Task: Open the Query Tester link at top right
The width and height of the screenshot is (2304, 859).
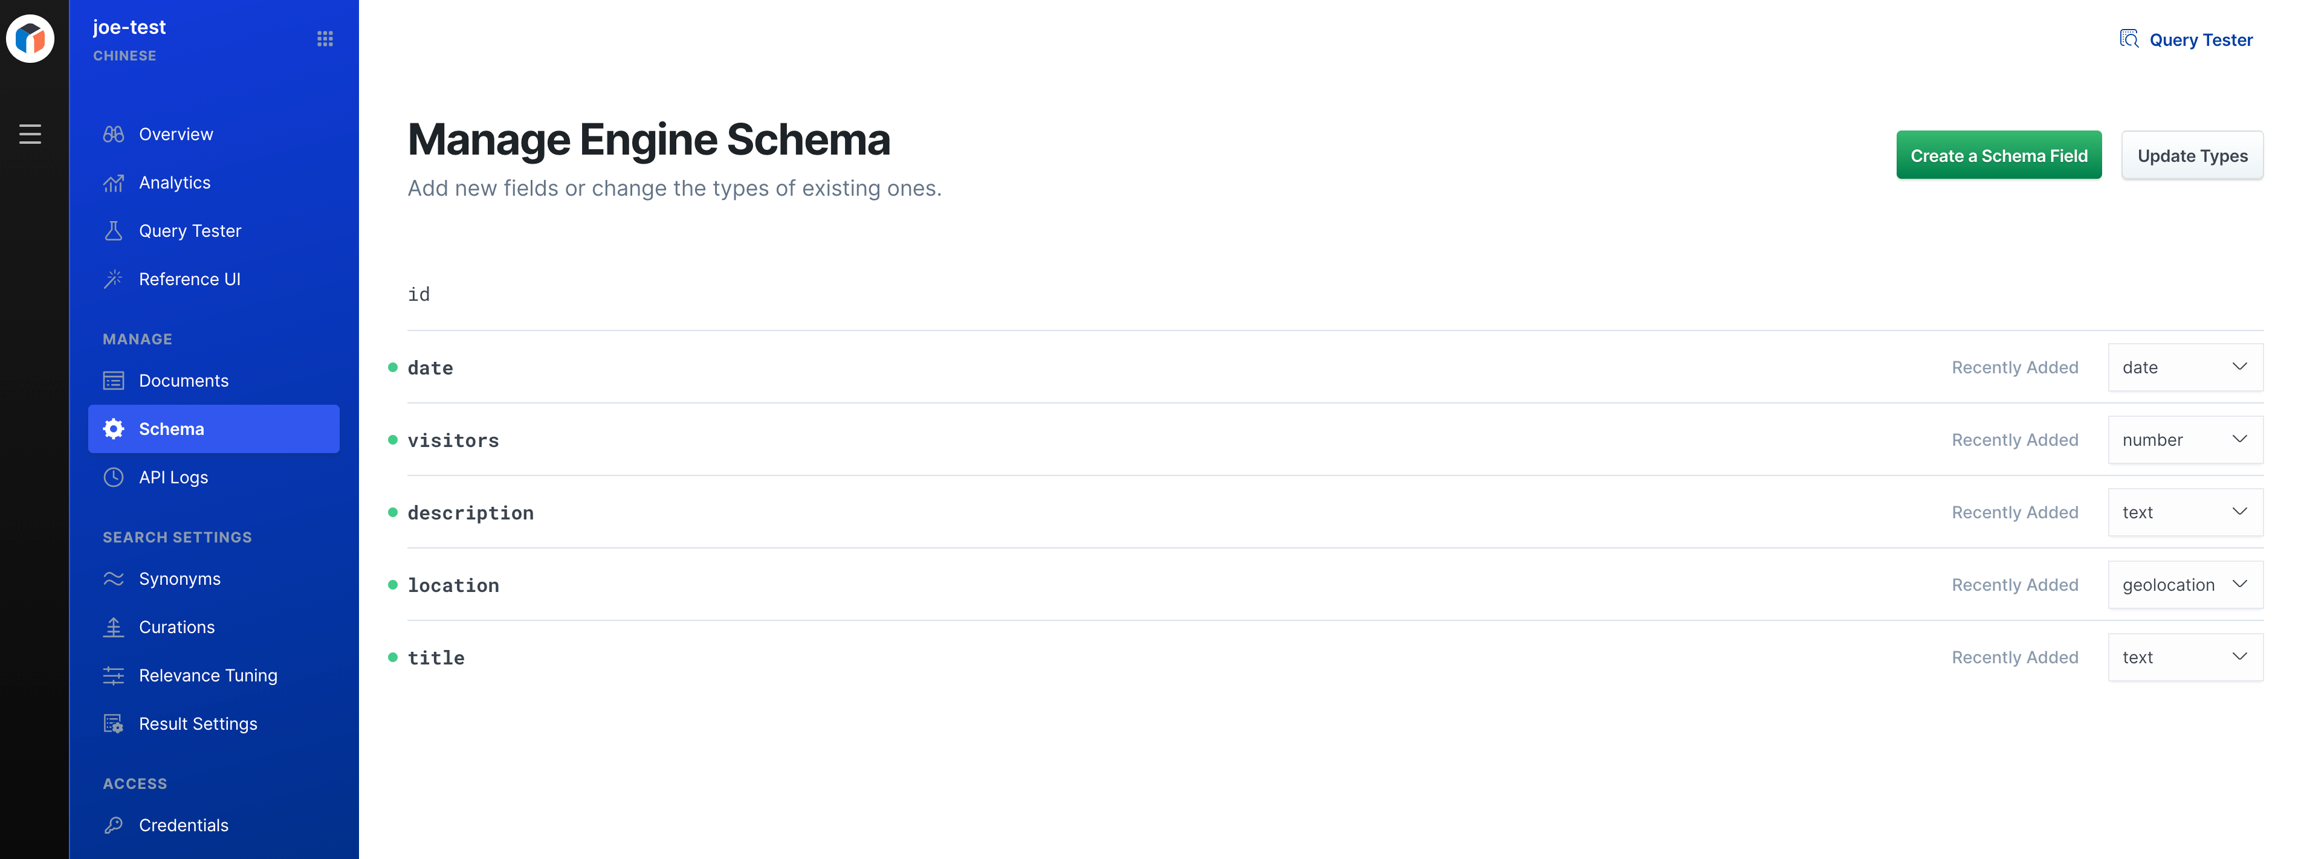Action: tap(2187, 40)
